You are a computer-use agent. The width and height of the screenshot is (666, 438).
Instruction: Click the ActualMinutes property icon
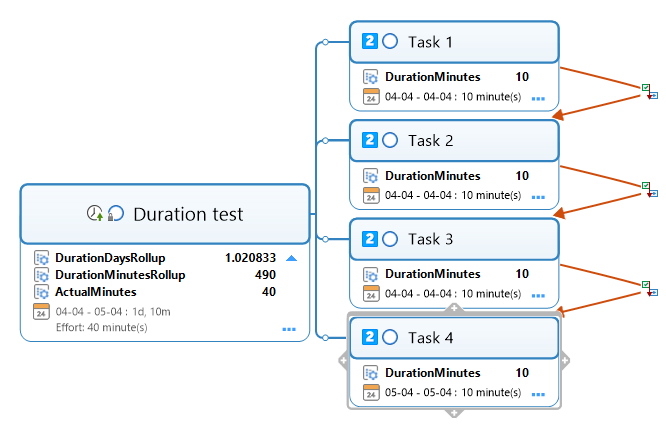point(42,292)
